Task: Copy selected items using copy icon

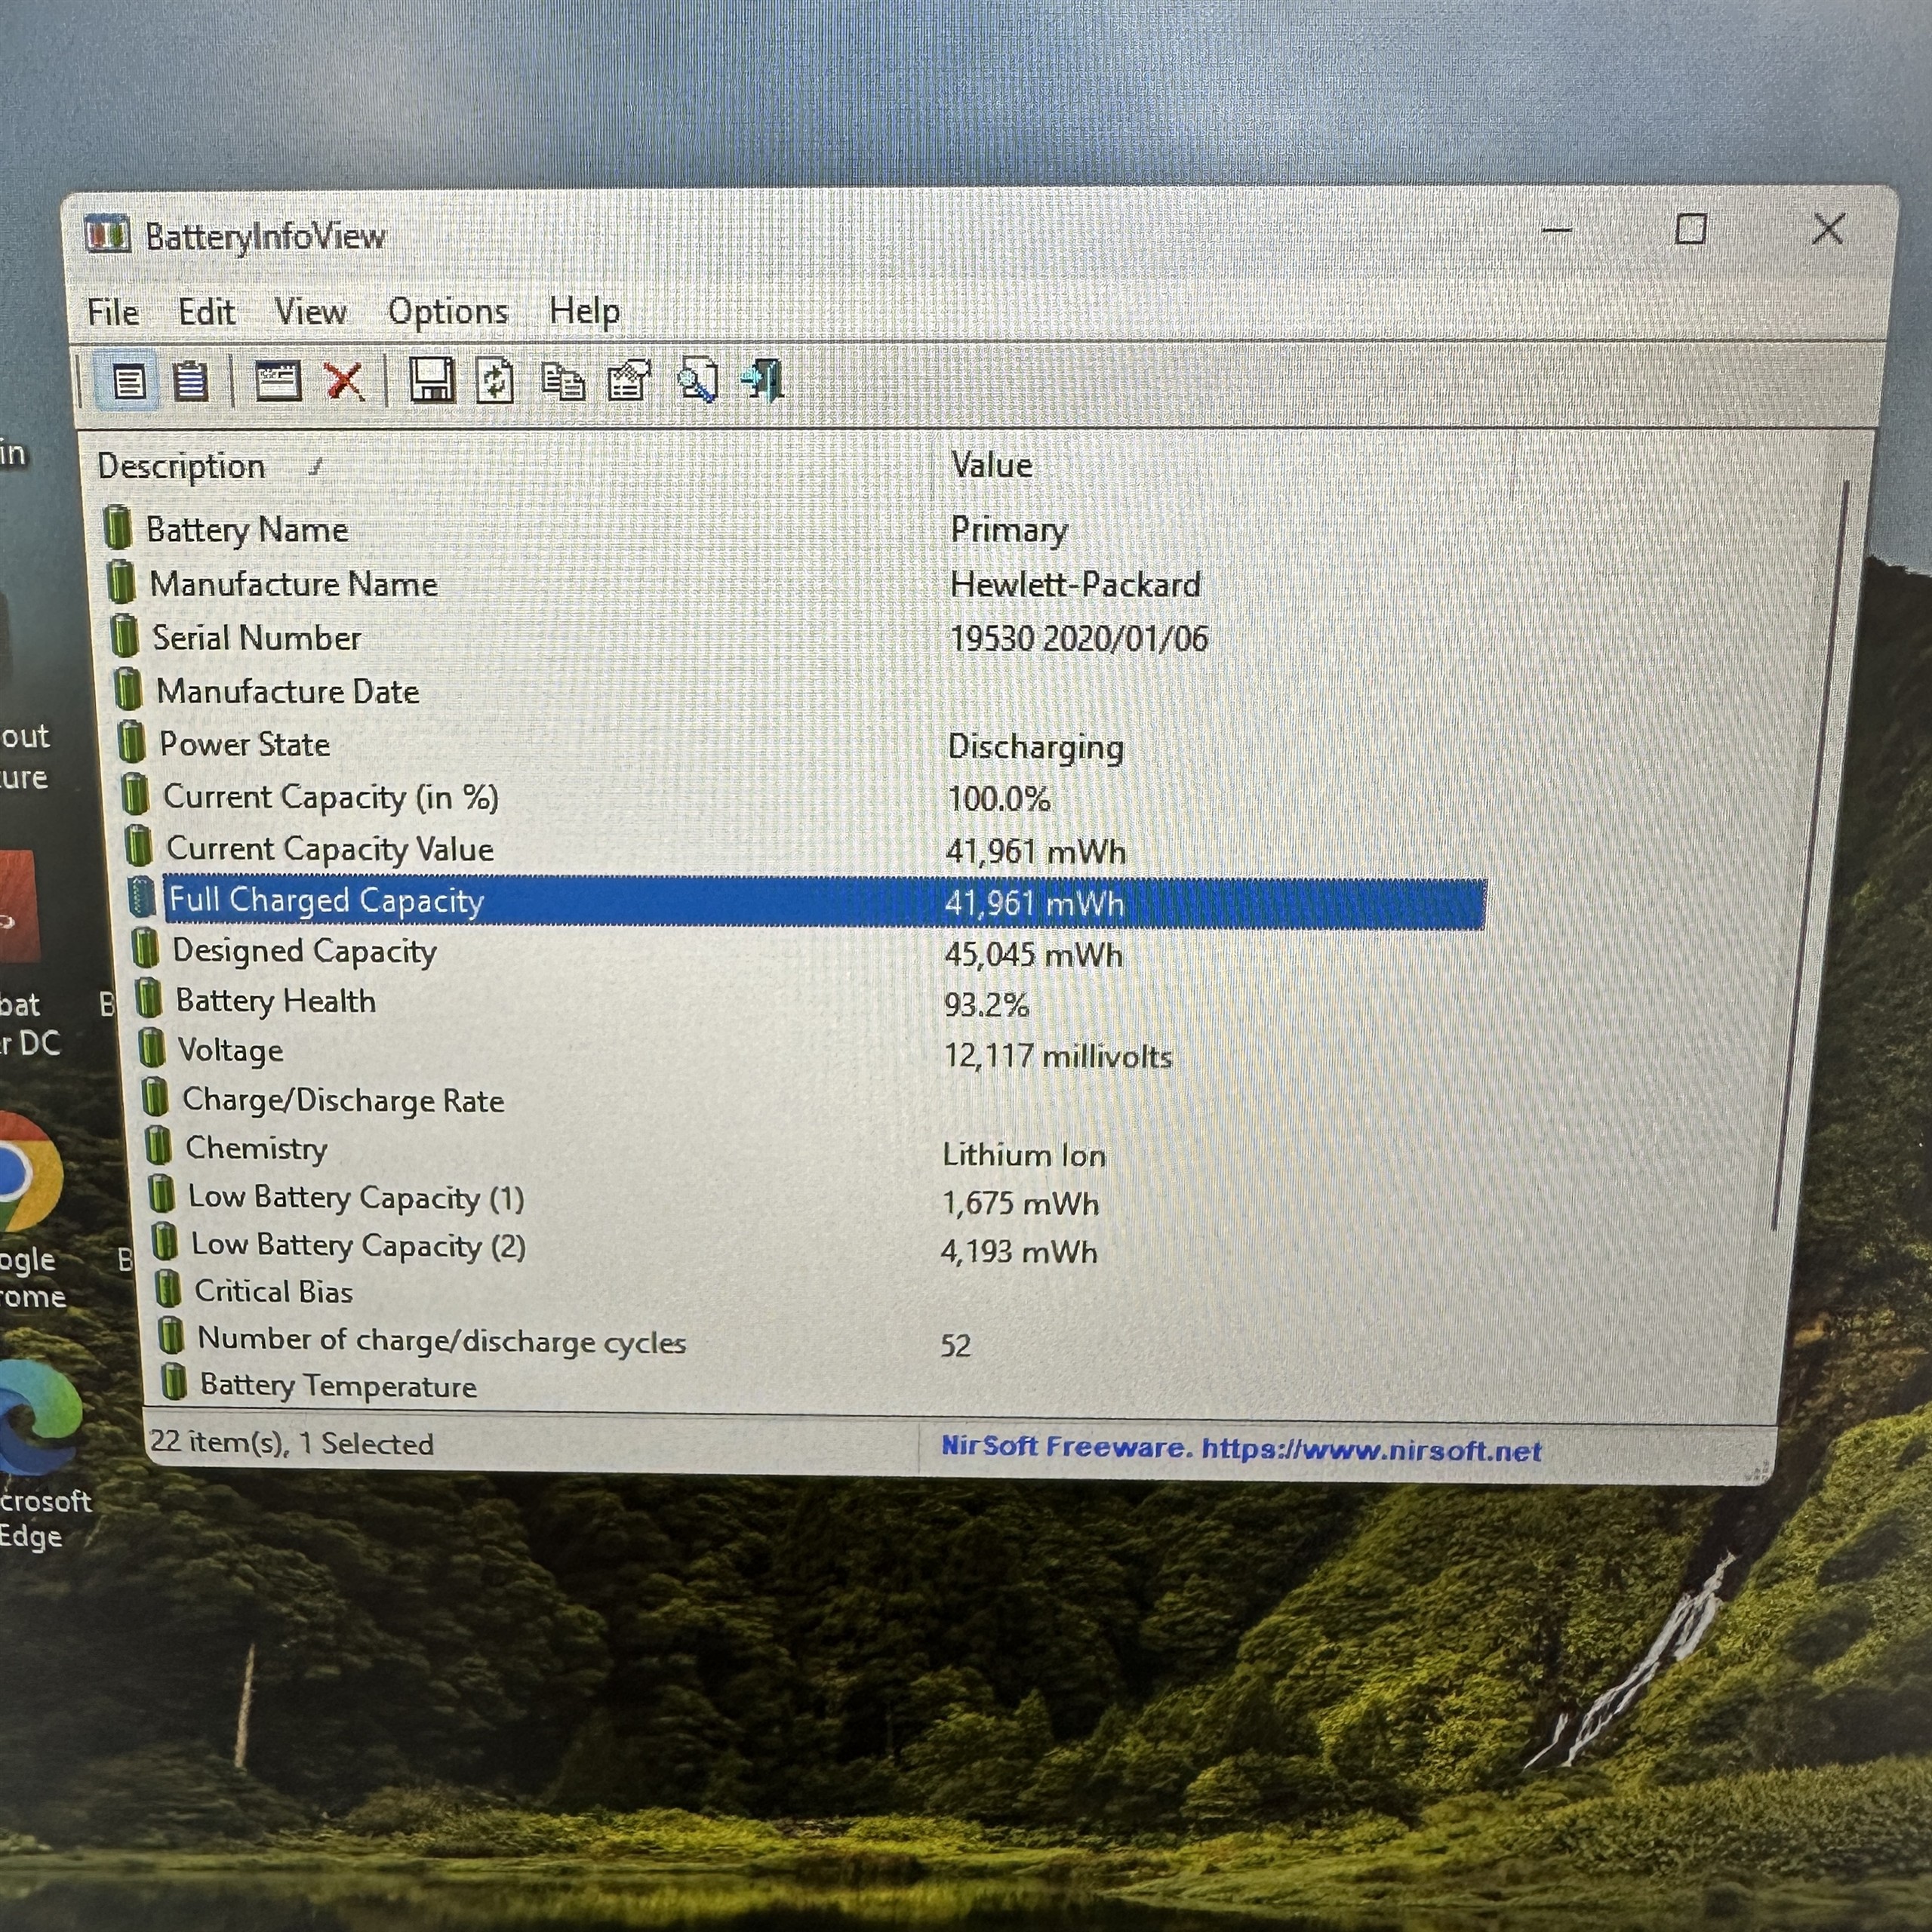Action: (x=563, y=381)
